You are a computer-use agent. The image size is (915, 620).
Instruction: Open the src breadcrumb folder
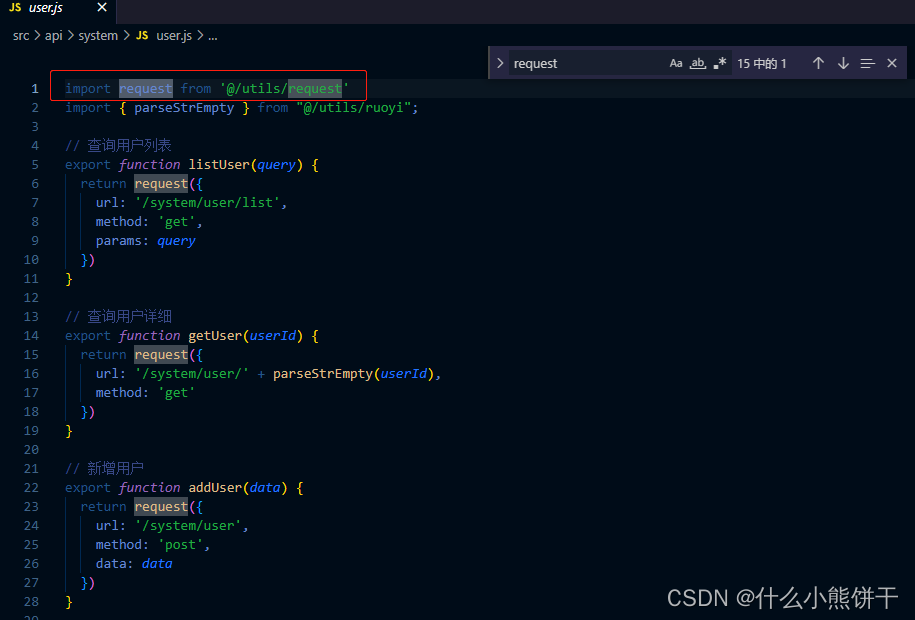[x=21, y=36]
